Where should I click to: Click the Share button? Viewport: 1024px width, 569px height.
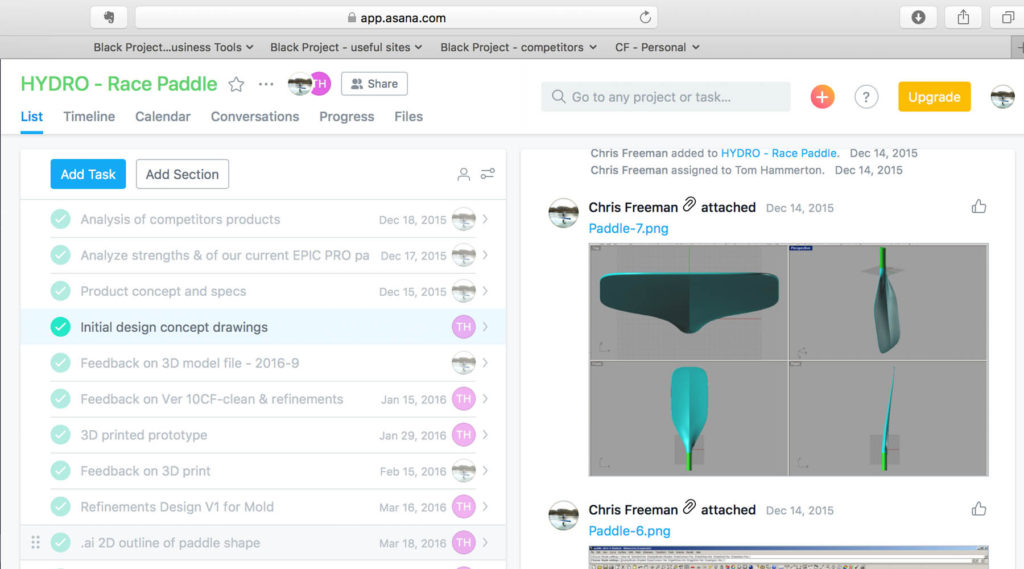click(374, 84)
